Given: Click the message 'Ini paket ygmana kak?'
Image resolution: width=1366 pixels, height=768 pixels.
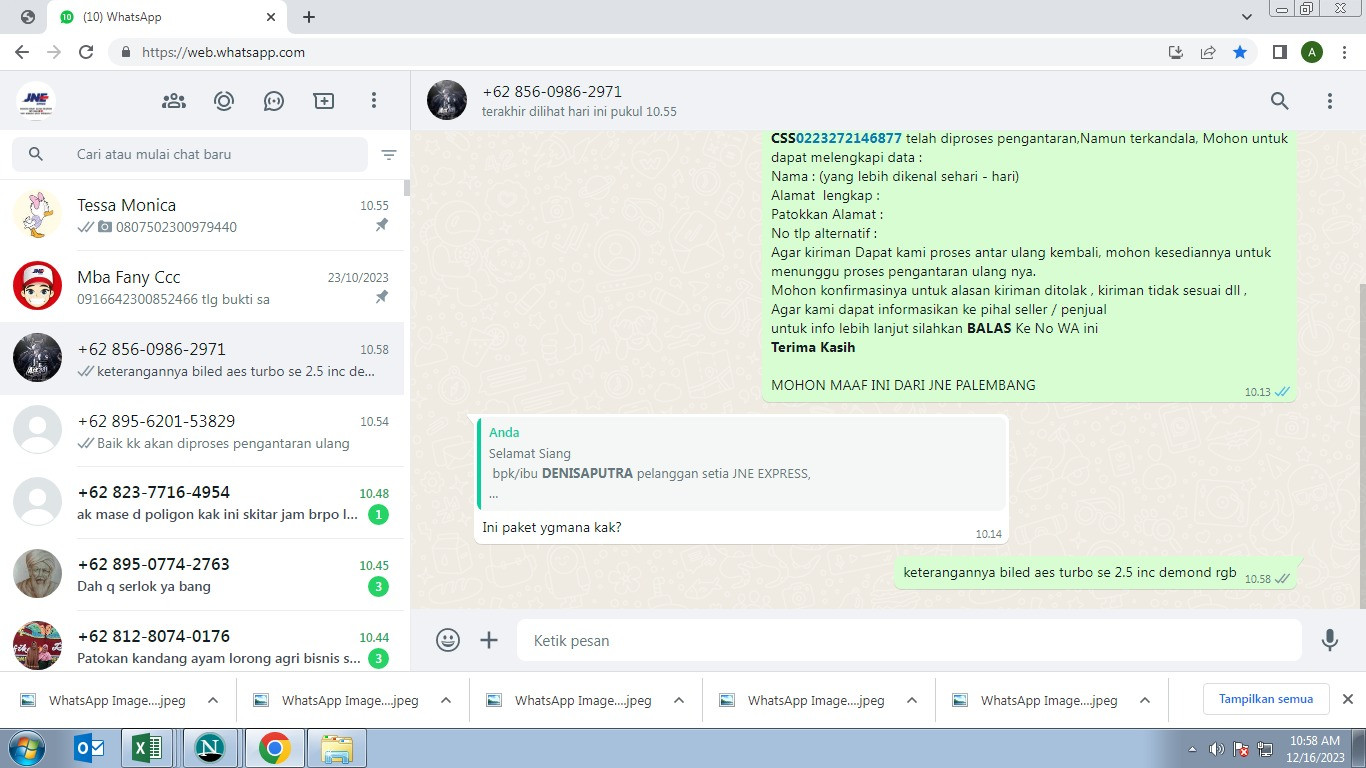Looking at the screenshot, I should pyautogui.click(x=552, y=527).
